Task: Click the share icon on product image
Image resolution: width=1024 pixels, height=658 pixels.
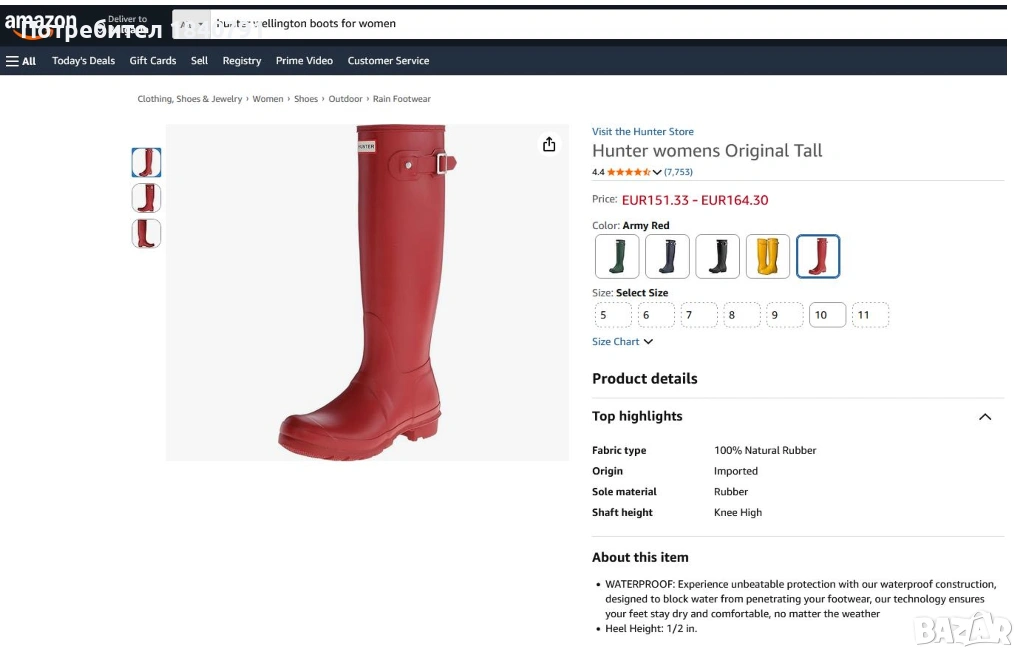Action: pos(549,145)
